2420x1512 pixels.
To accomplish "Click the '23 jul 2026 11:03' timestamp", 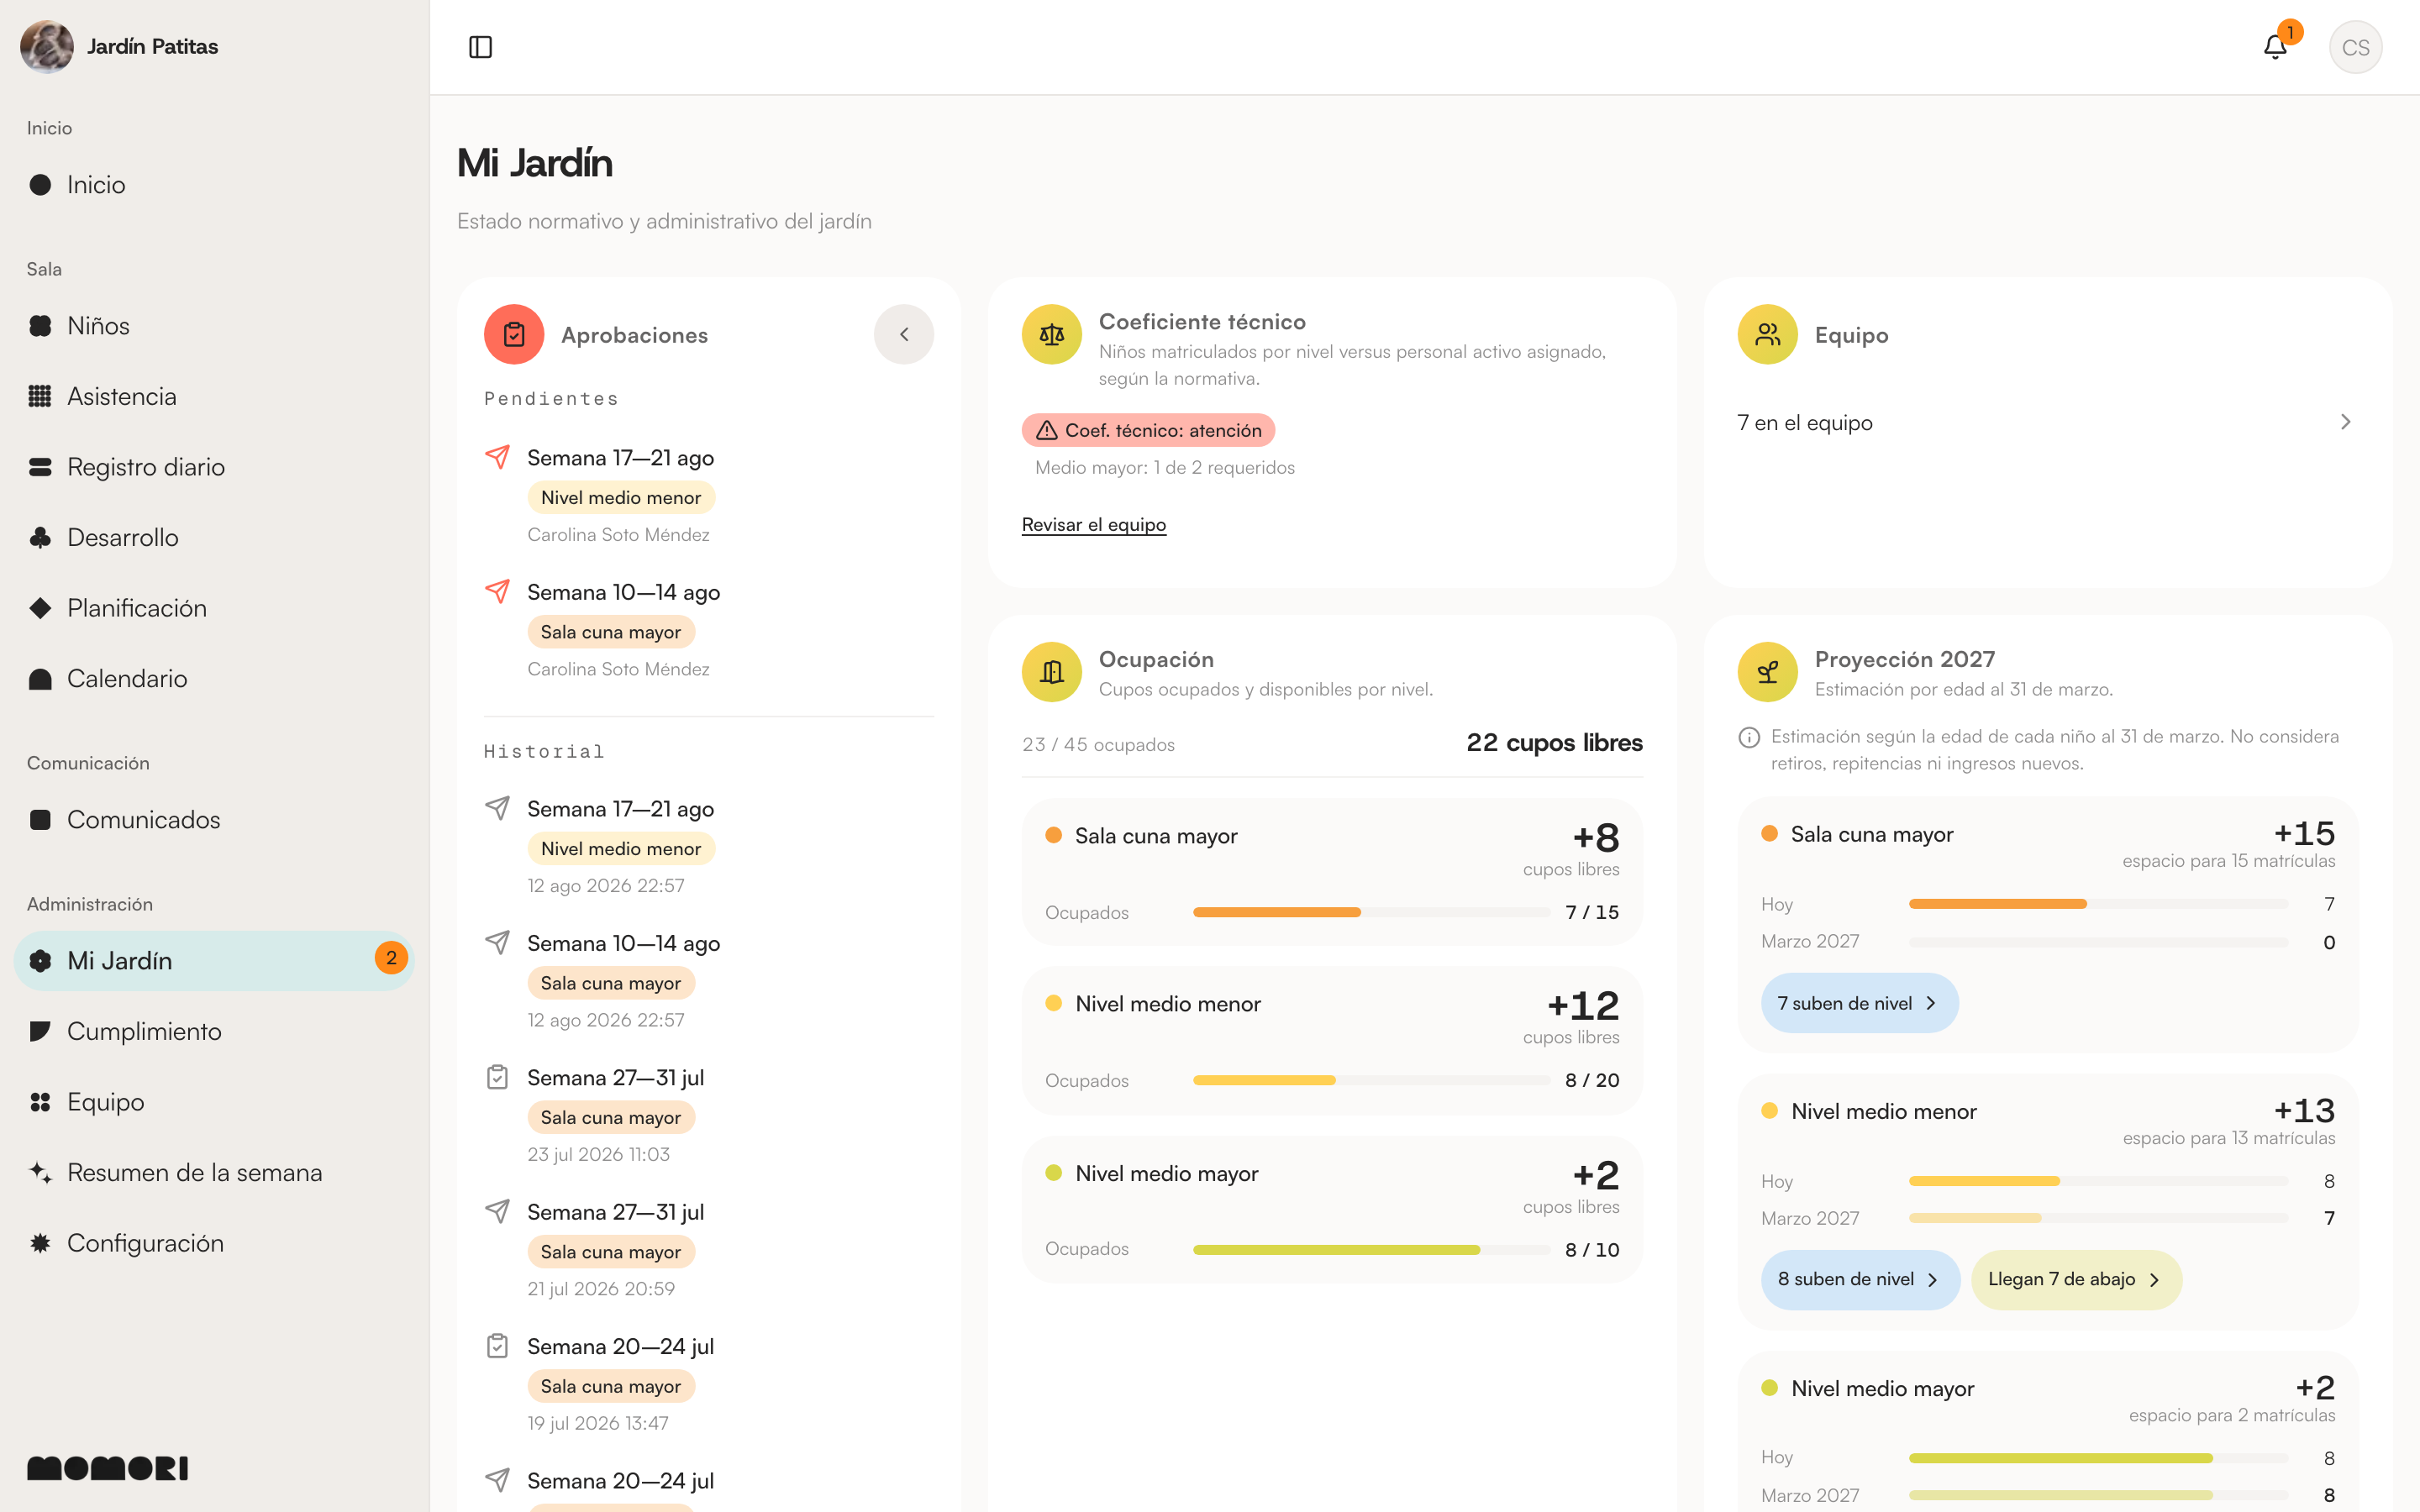I will [599, 1155].
